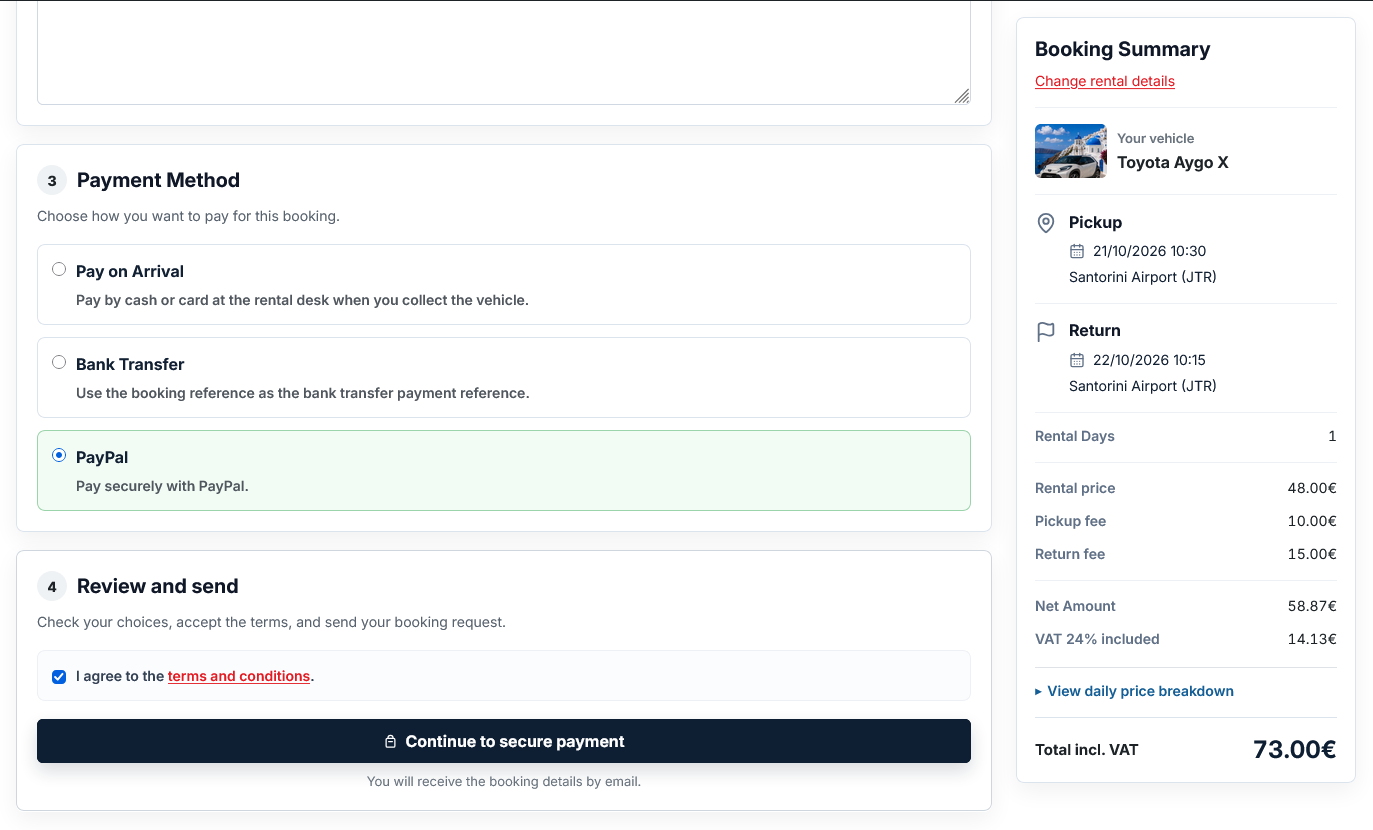Open the terms and conditions link
The height and width of the screenshot is (830, 1373).
(239, 676)
